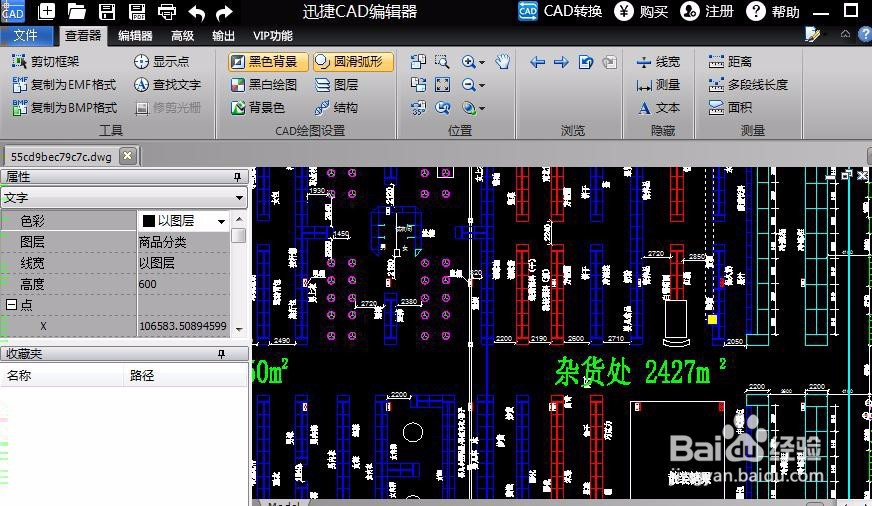This screenshot has height=506, width=872.
Task: Open the 查找文字 search tool
Action: tap(167, 85)
